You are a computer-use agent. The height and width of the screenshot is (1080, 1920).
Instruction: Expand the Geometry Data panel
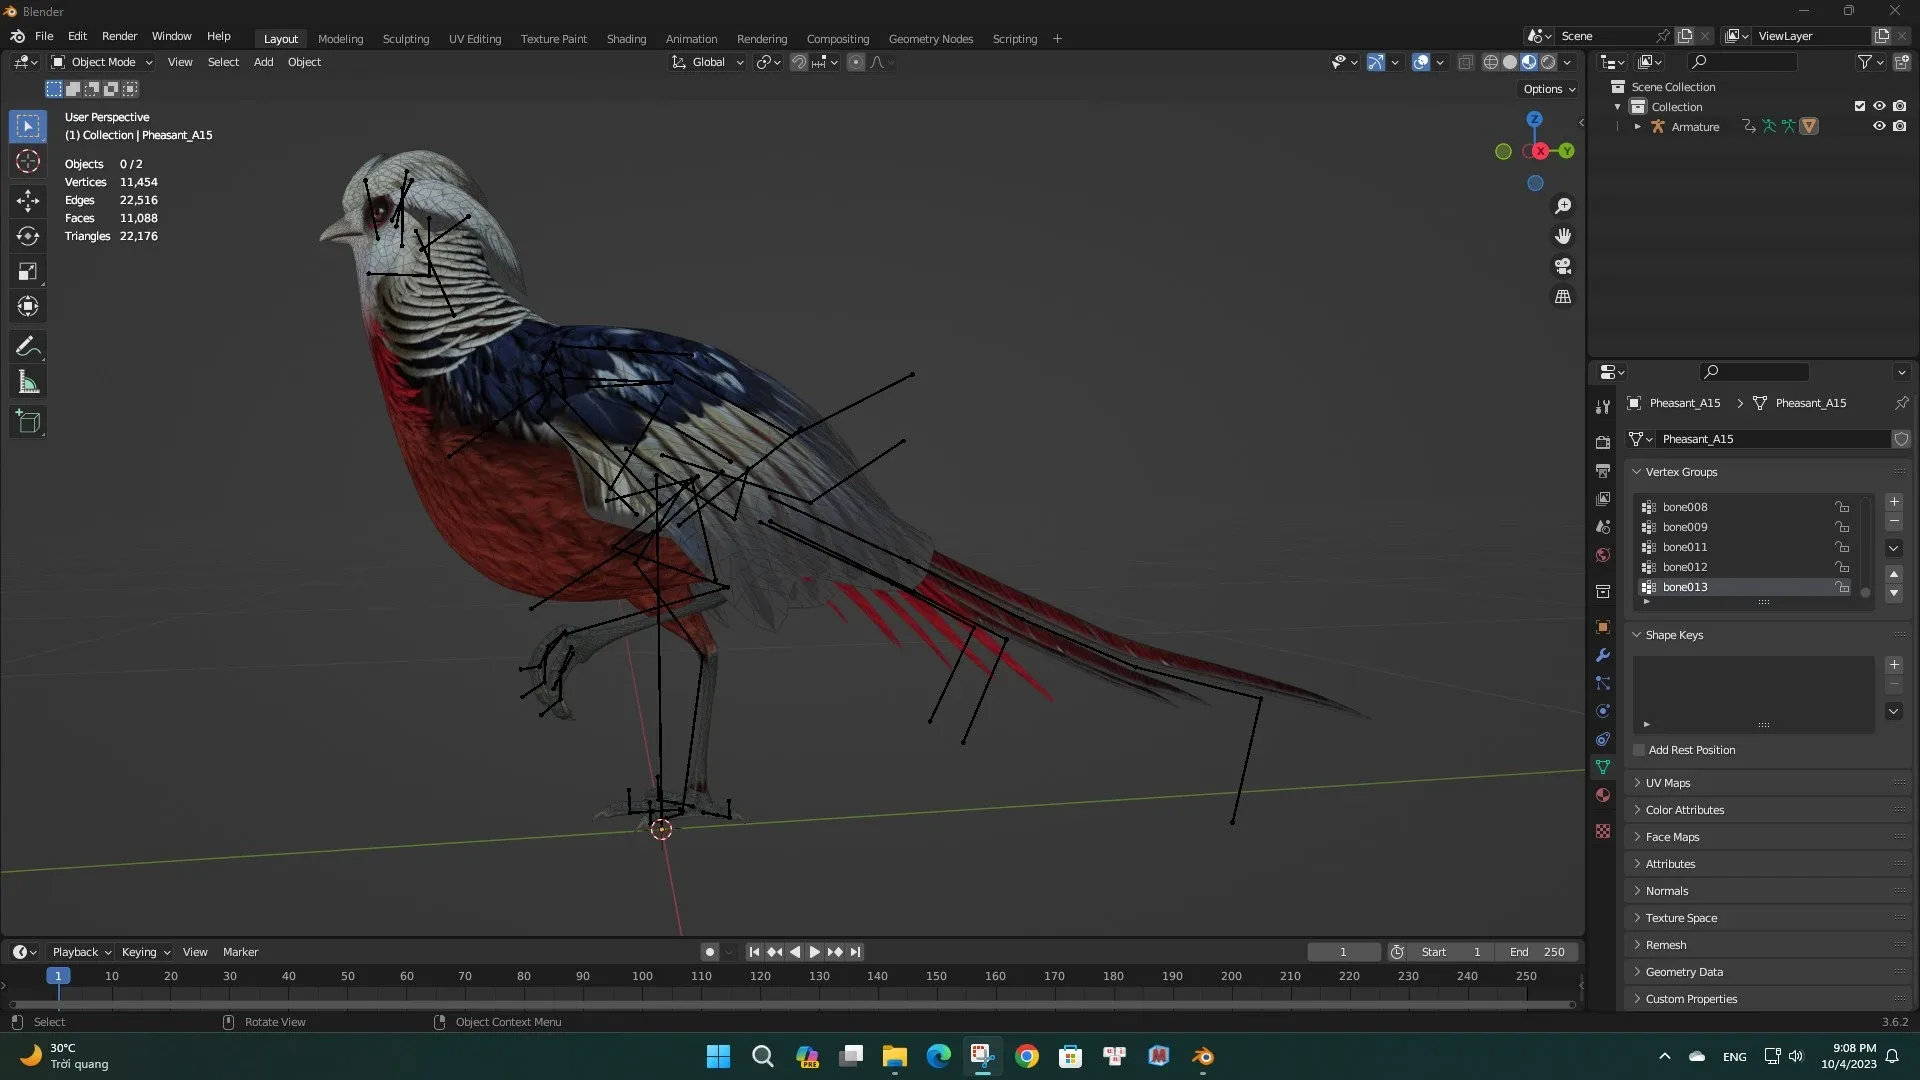(x=1637, y=972)
